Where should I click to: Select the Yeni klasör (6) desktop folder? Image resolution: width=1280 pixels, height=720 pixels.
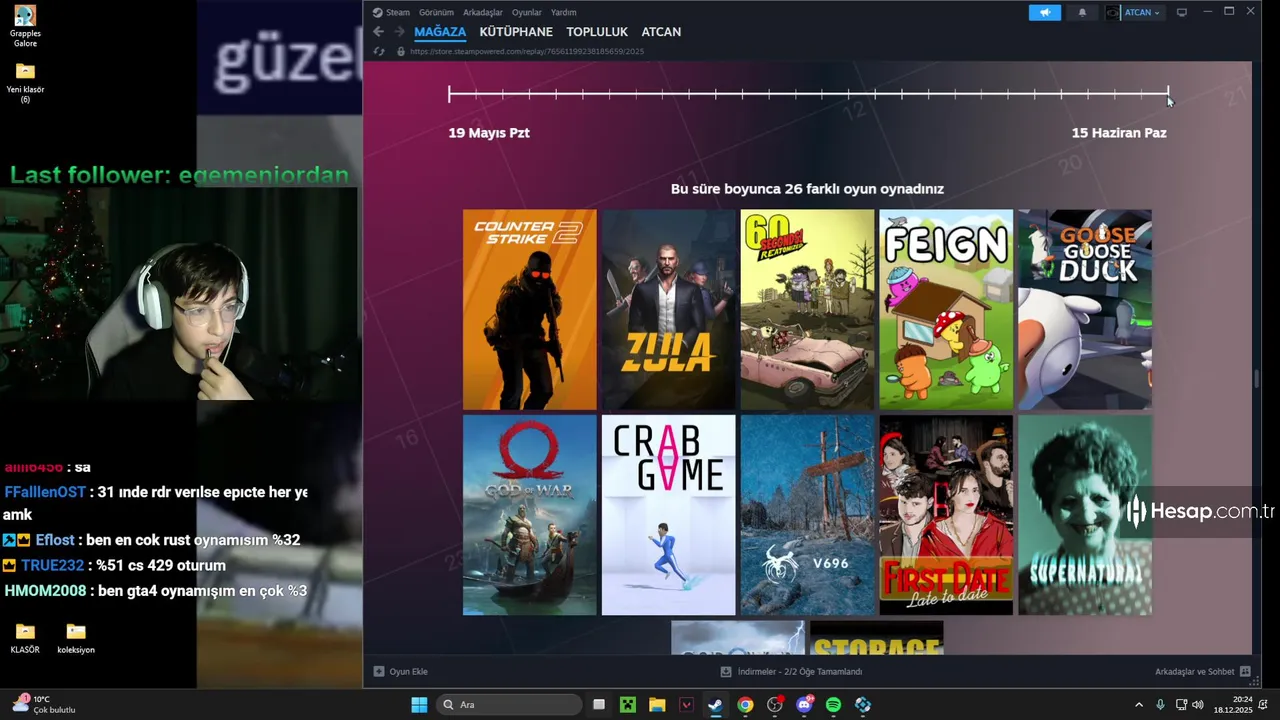[x=25, y=82]
